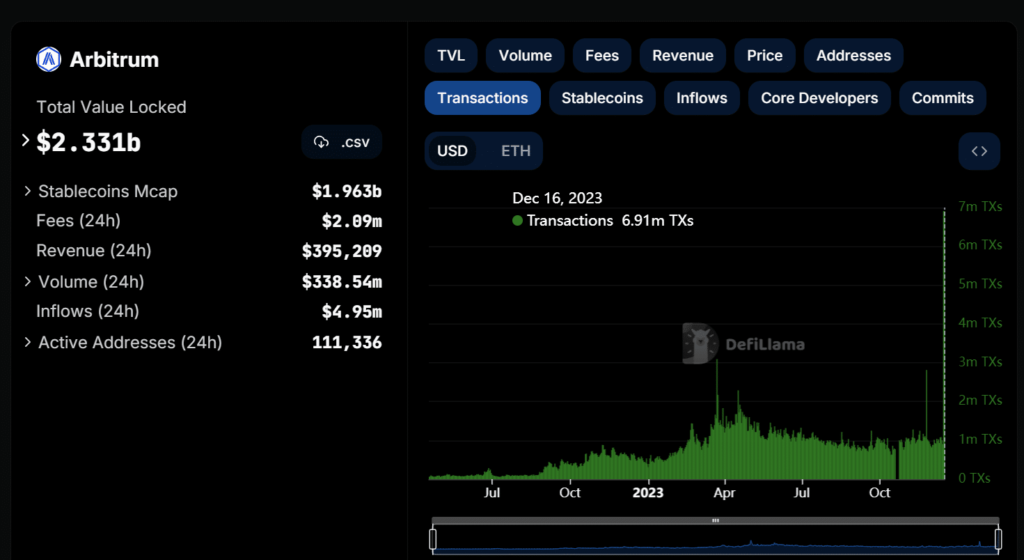Show Addresses on the chart
The height and width of the screenshot is (560, 1024).
point(853,56)
